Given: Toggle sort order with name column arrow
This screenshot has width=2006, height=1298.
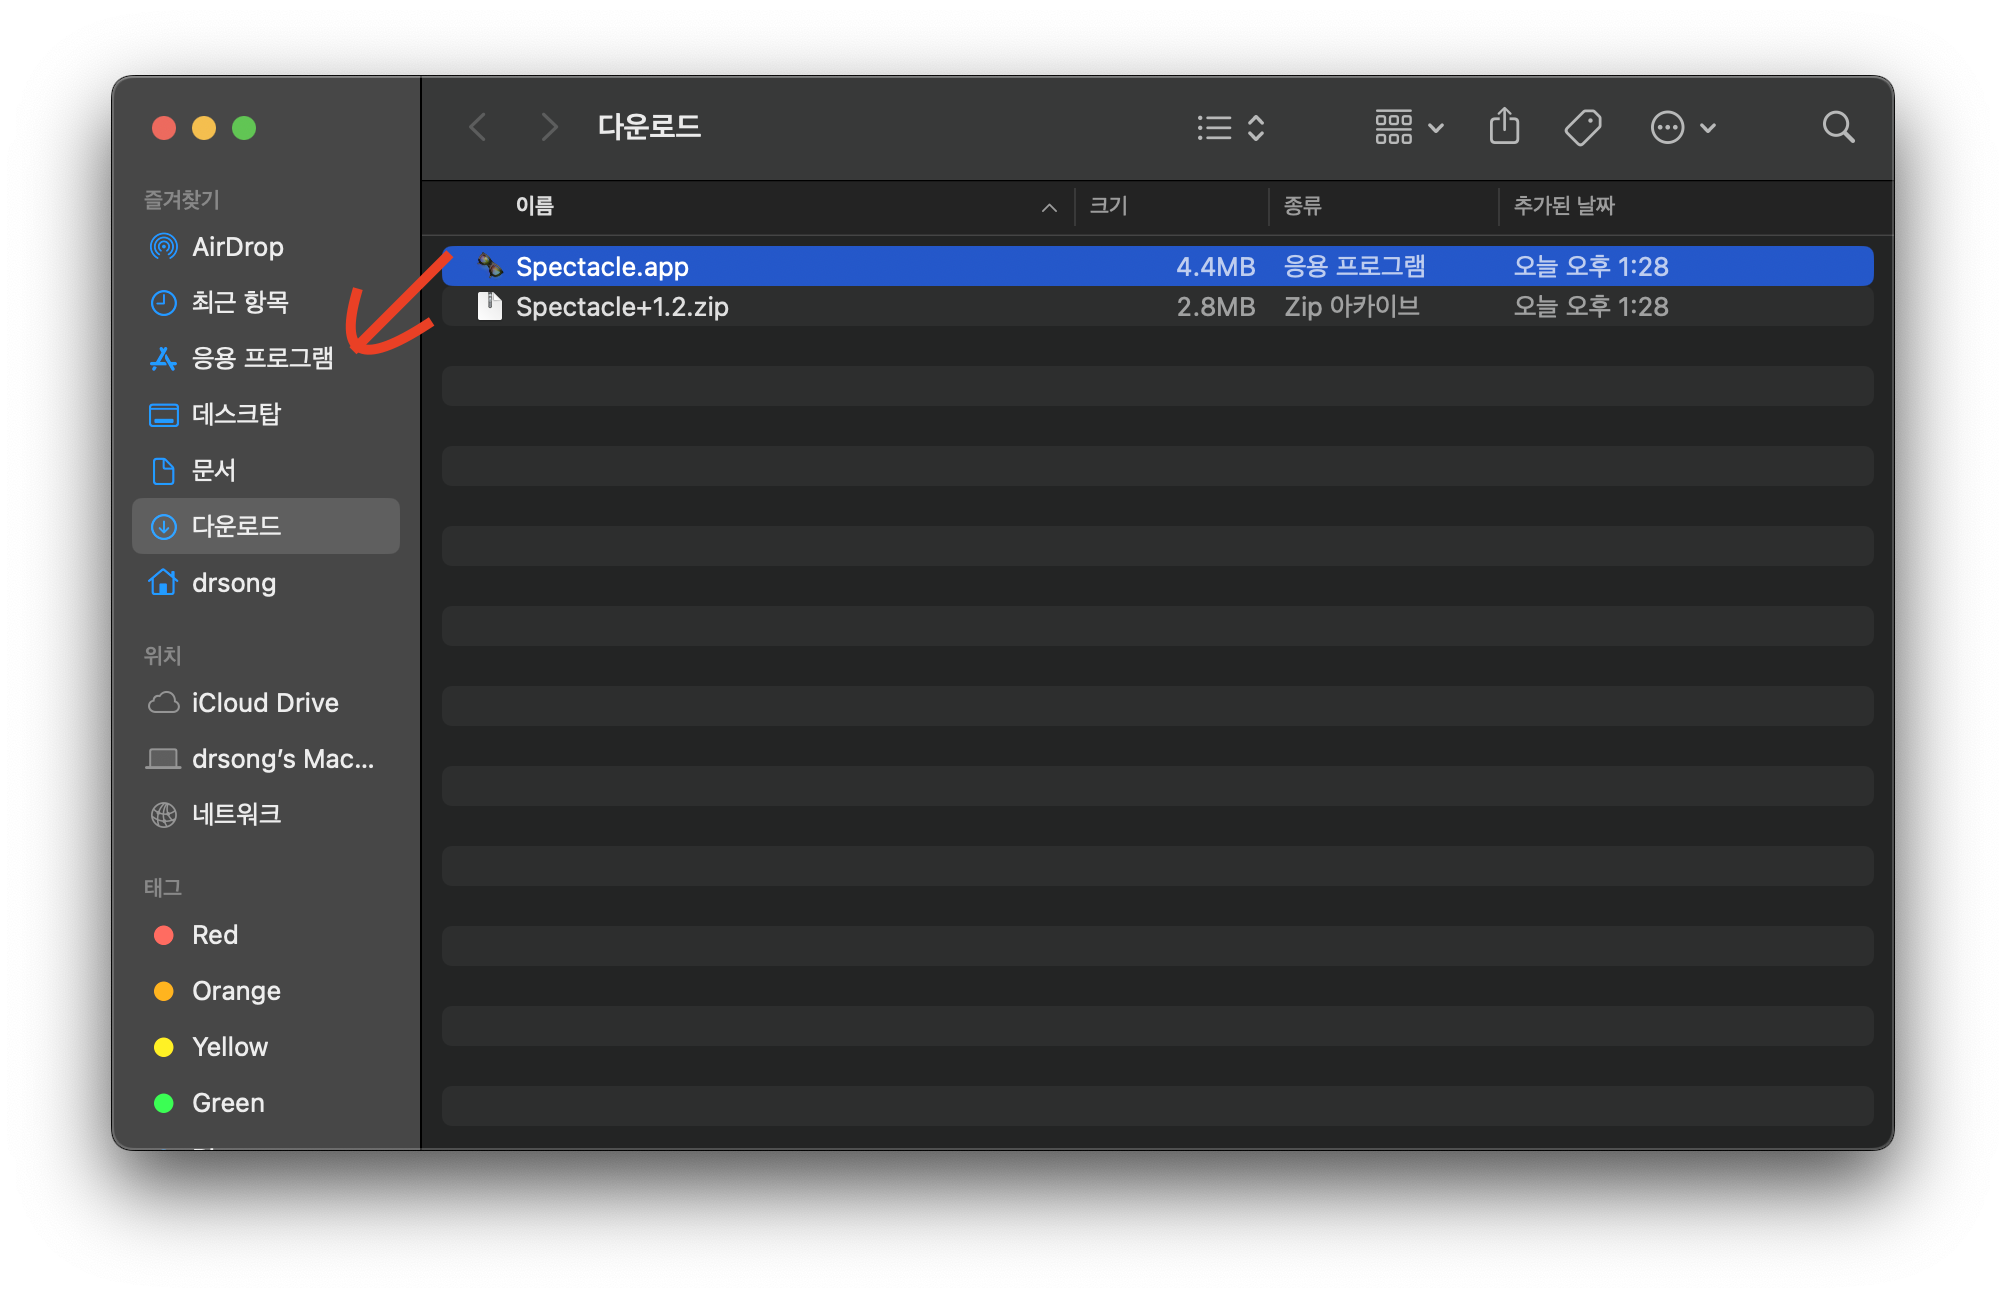Looking at the screenshot, I should [1049, 207].
